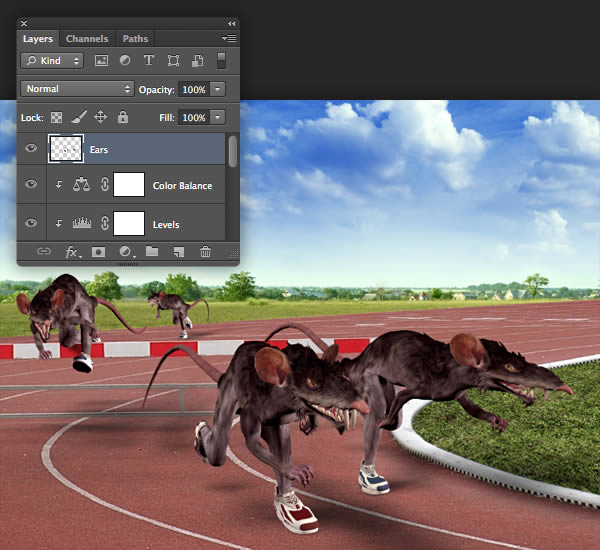The image size is (600, 550).
Task: Create new fill or adjustment layer
Action: [x=126, y=252]
